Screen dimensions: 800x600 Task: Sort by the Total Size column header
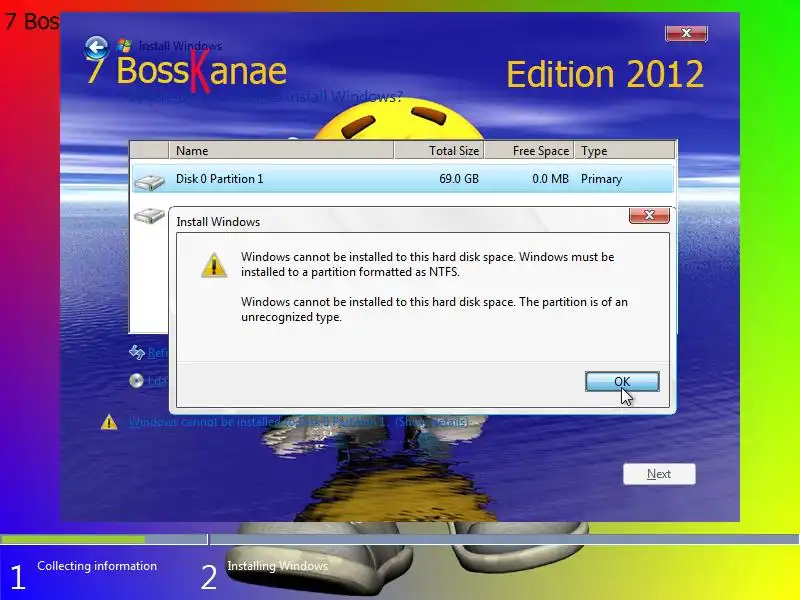[x=439, y=151]
